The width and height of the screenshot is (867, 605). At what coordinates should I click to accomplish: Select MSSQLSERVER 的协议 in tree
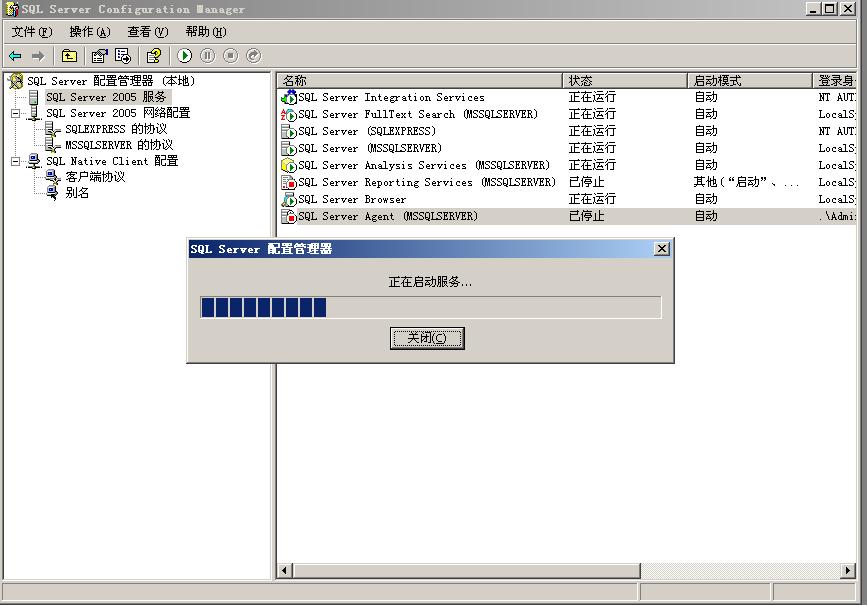(x=119, y=145)
